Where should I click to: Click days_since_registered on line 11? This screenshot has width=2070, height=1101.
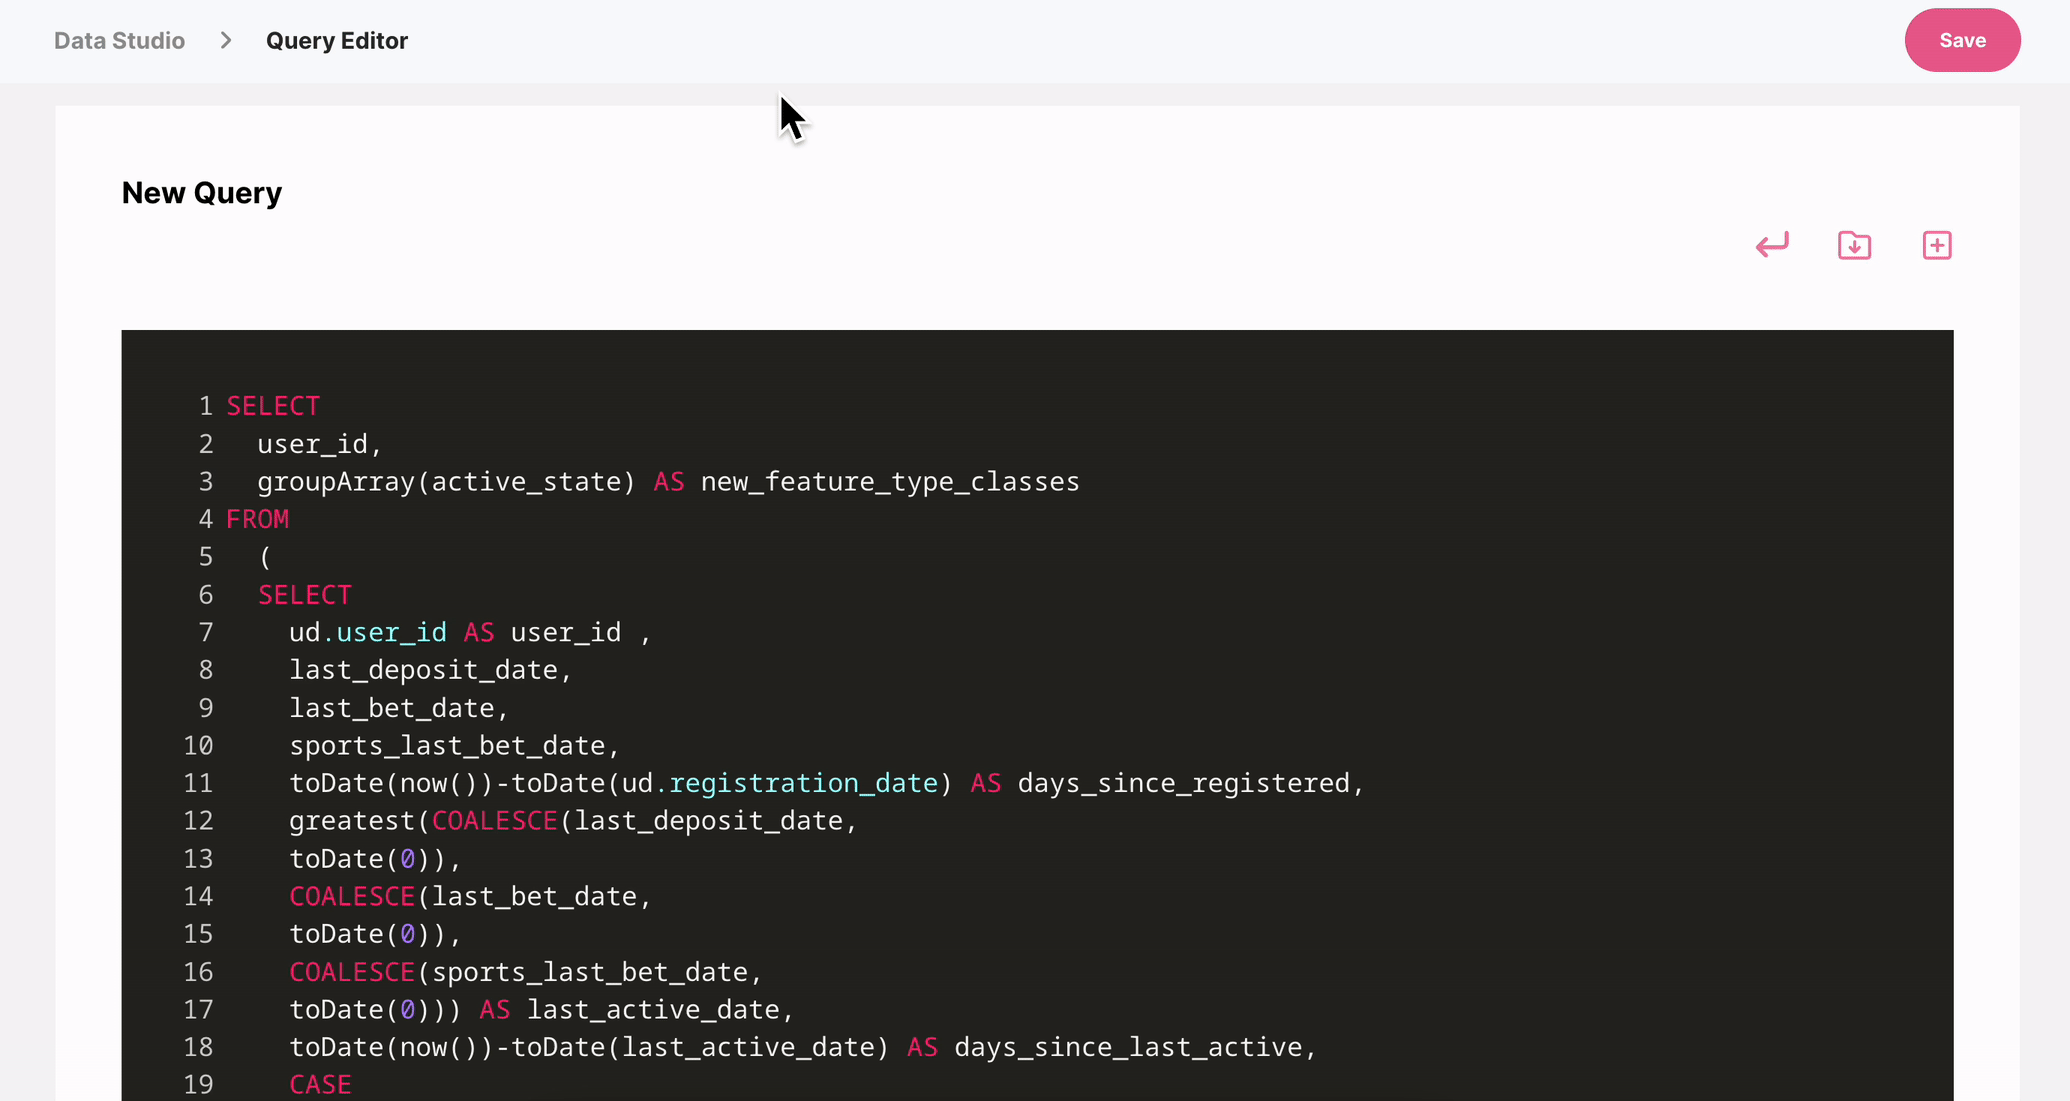[x=1183, y=783]
